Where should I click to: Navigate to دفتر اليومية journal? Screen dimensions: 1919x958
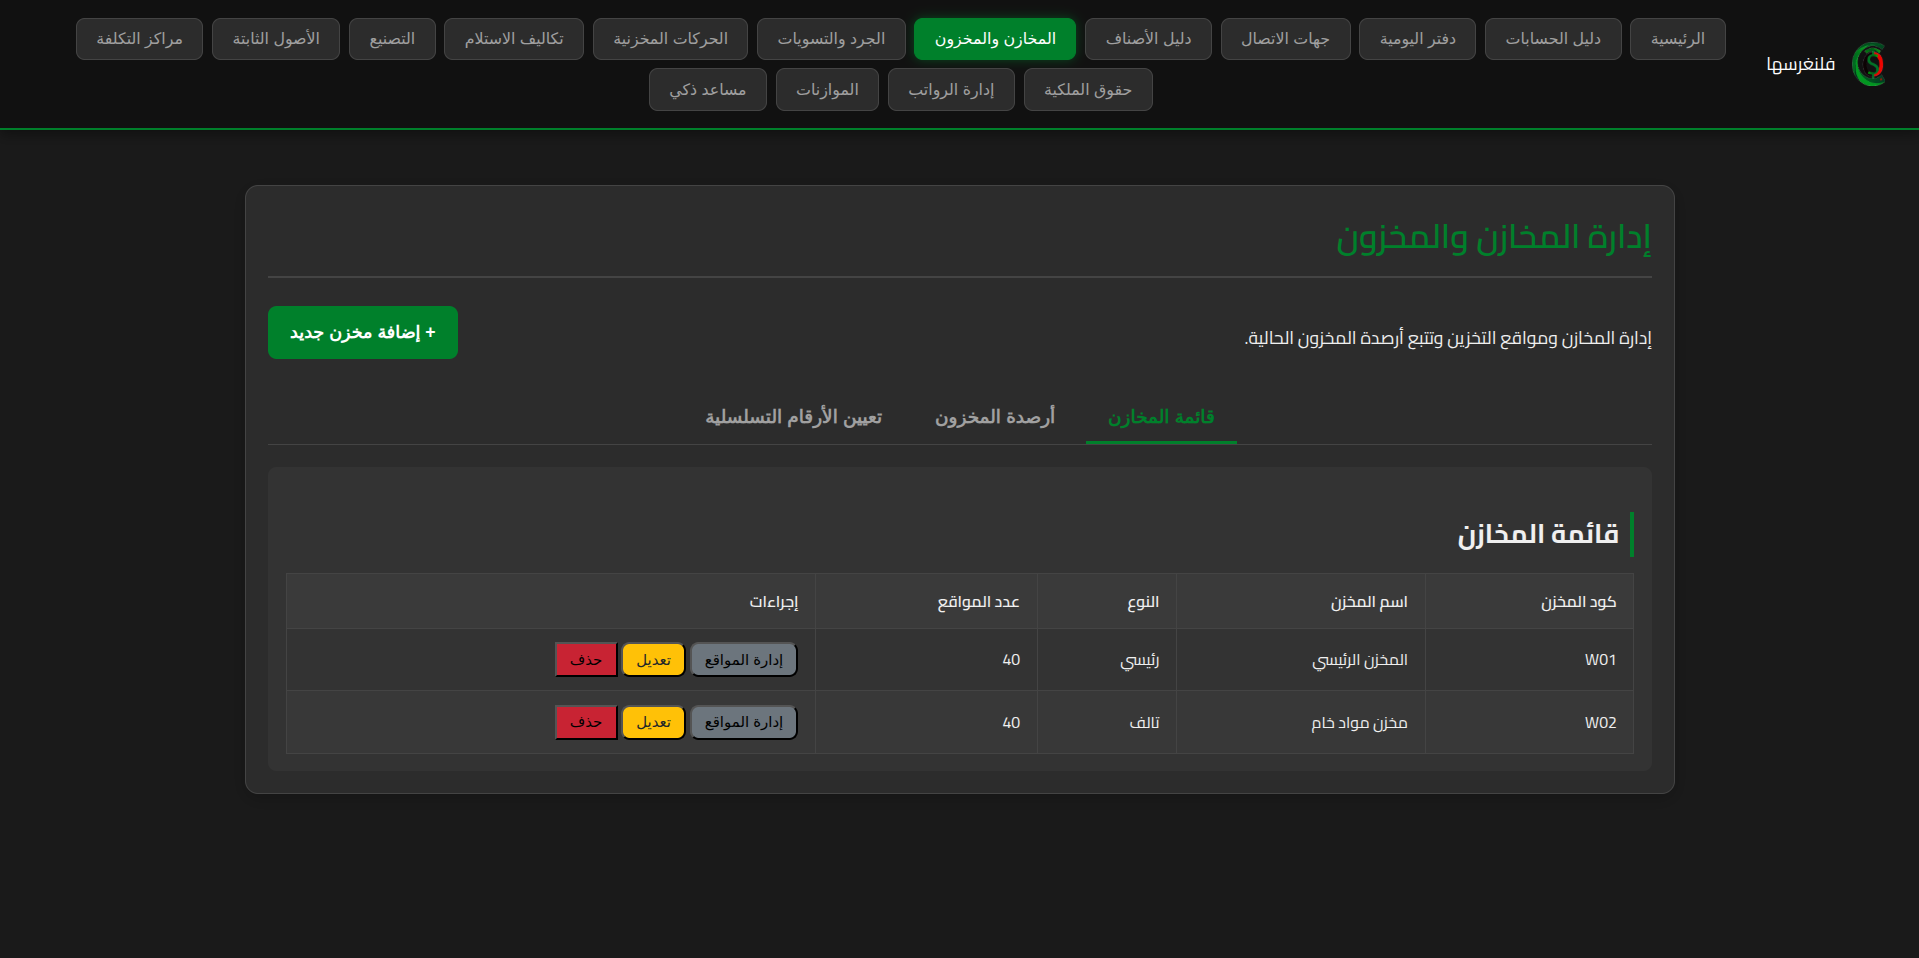click(x=1416, y=39)
